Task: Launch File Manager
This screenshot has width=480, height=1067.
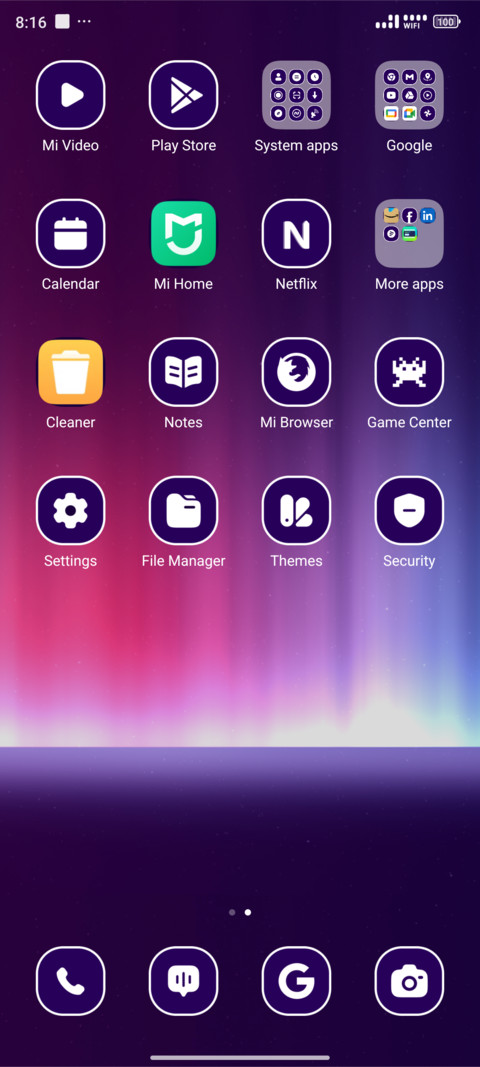Action: pos(183,511)
